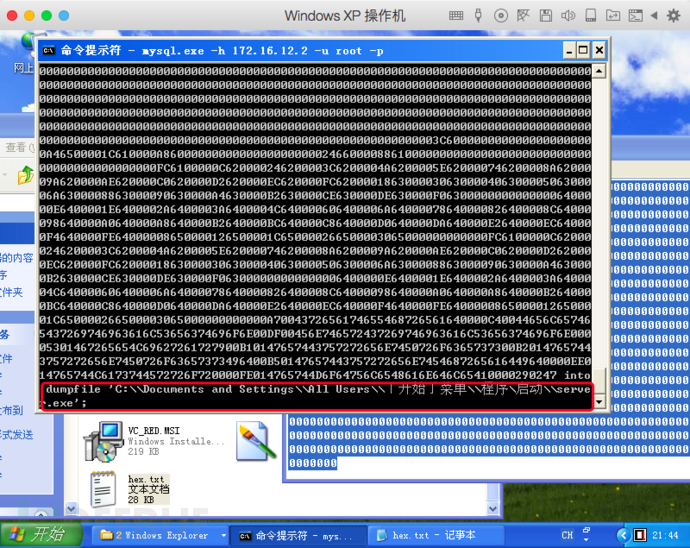The width and height of the screenshot is (690, 548).
Task: Click the CD/DVD disc icon
Action: pos(501,16)
